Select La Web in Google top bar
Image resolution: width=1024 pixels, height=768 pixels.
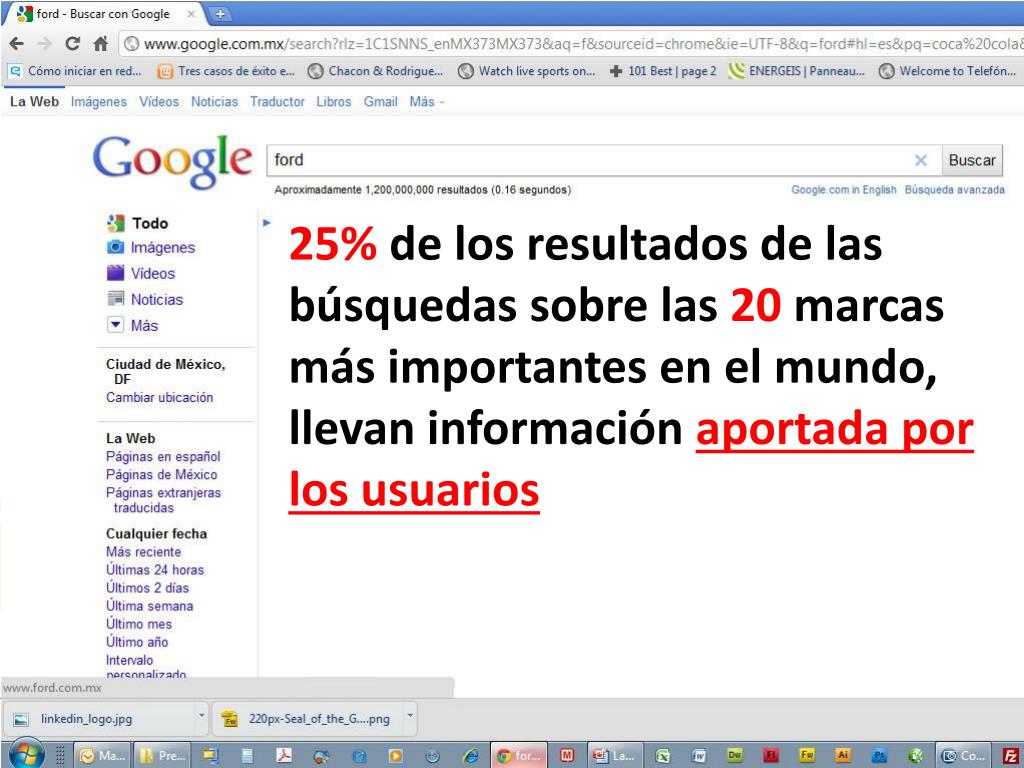[34, 102]
